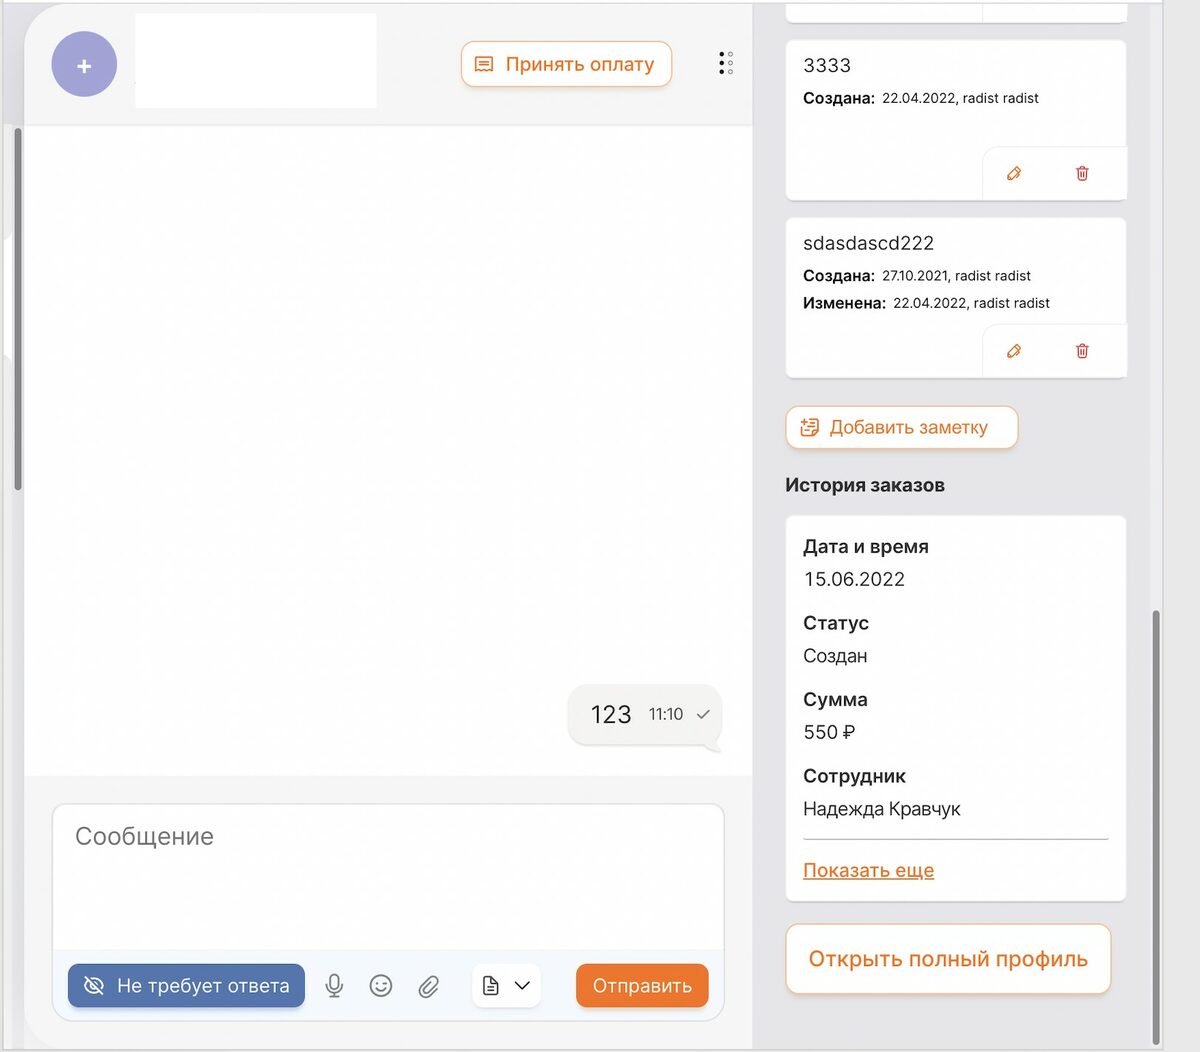
Task: Click the 'Дата и время' label
Action: click(x=866, y=547)
